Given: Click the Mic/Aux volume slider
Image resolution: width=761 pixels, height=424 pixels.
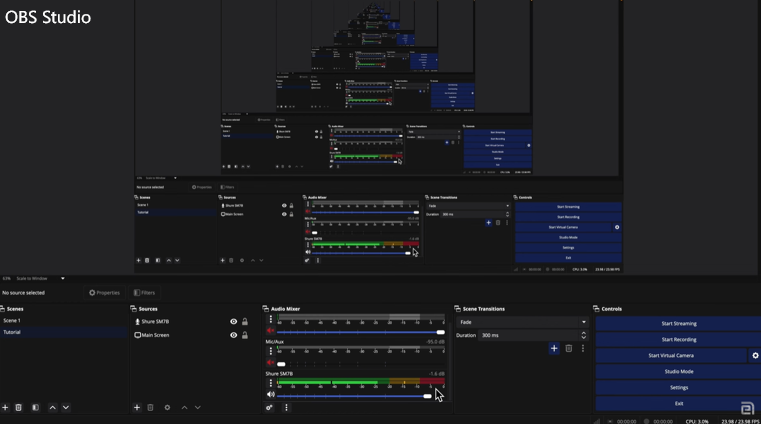Looking at the screenshot, I should [360, 364].
